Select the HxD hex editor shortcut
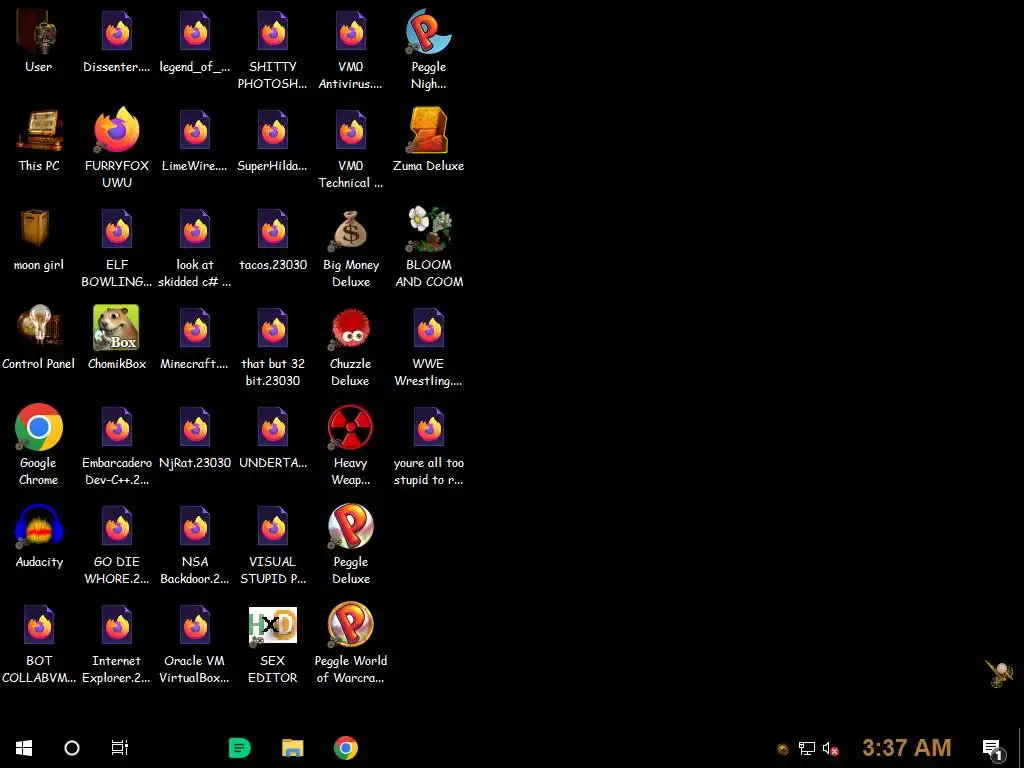The width and height of the screenshot is (1024, 768). tap(272, 626)
